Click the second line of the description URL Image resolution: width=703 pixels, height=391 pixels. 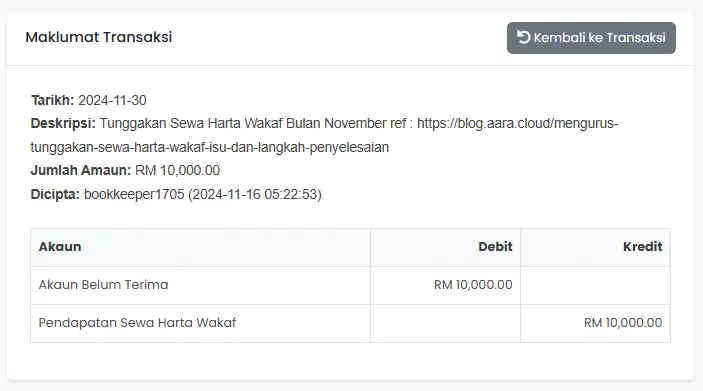(x=209, y=147)
